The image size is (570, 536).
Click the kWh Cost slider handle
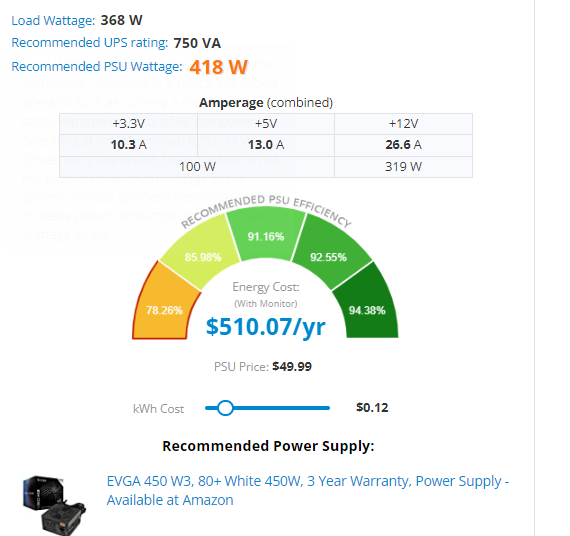(x=225, y=408)
